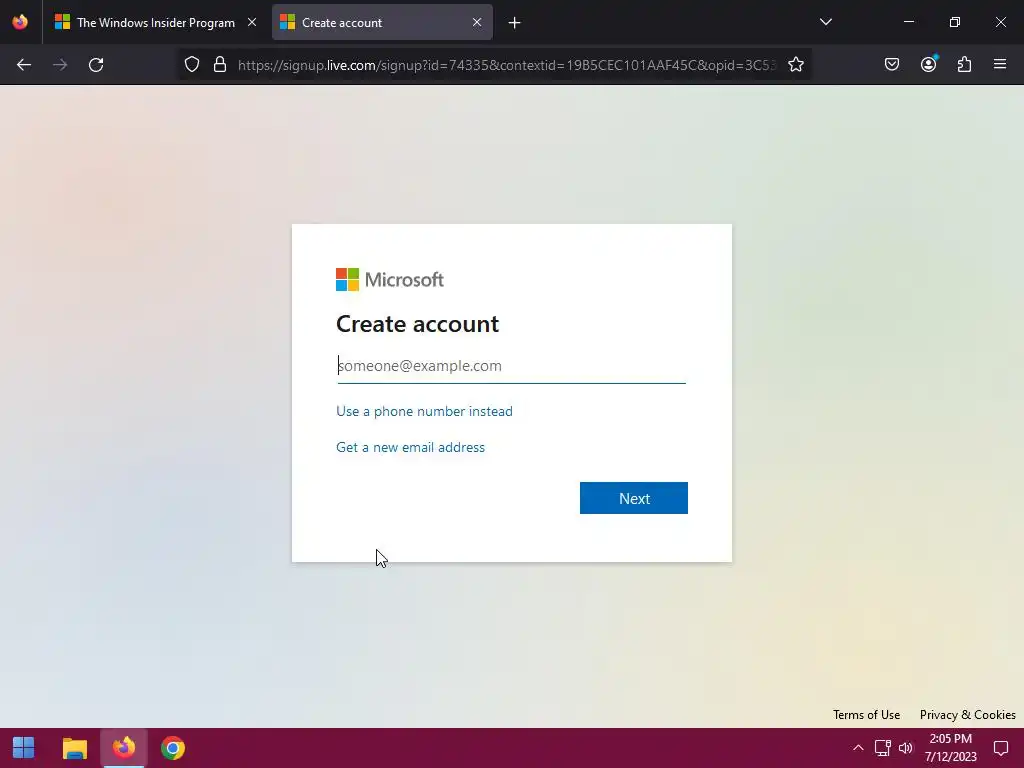Open a new tab with the plus button
This screenshot has height=768, width=1024.
[x=515, y=23]
